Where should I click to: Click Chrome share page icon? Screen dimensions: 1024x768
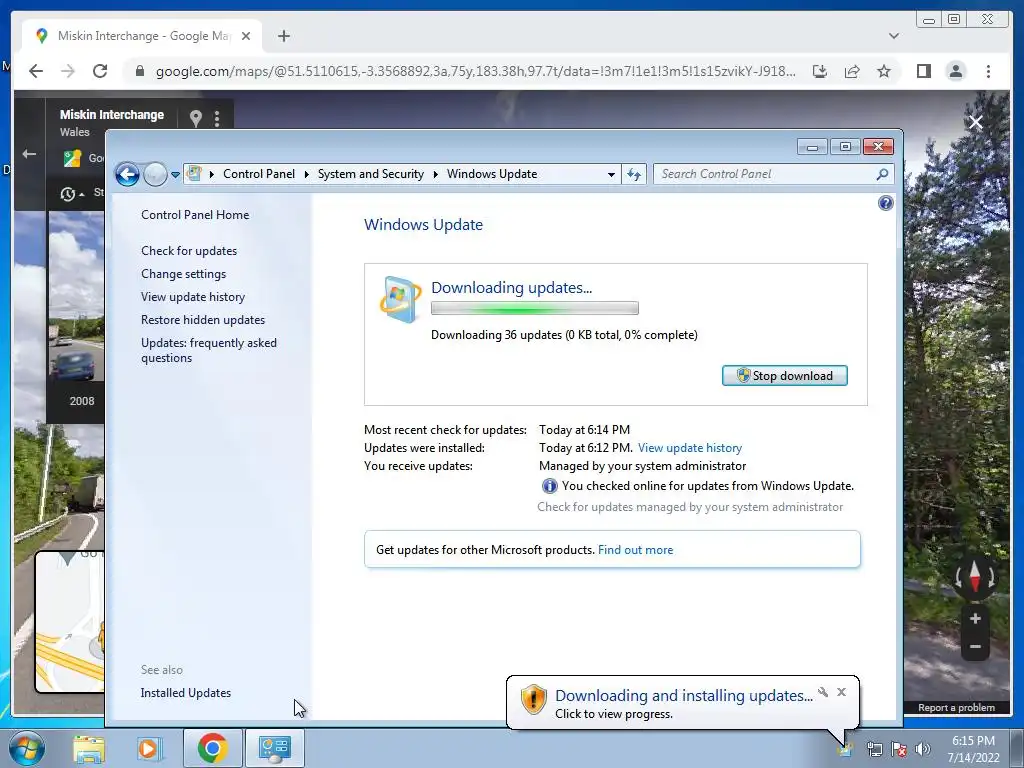(x=852, y=71)
